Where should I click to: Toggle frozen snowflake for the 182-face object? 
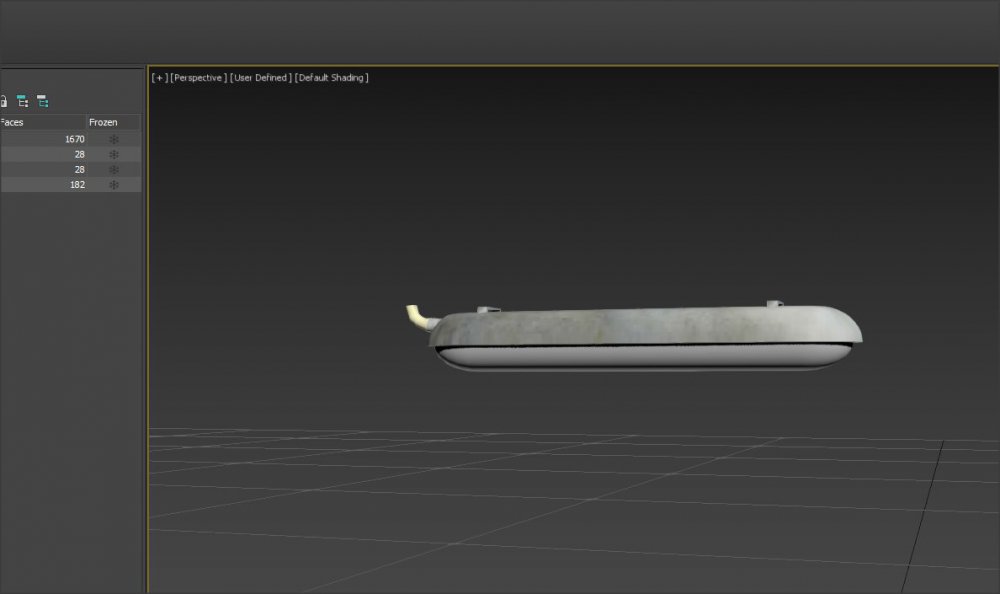point(113,185)
